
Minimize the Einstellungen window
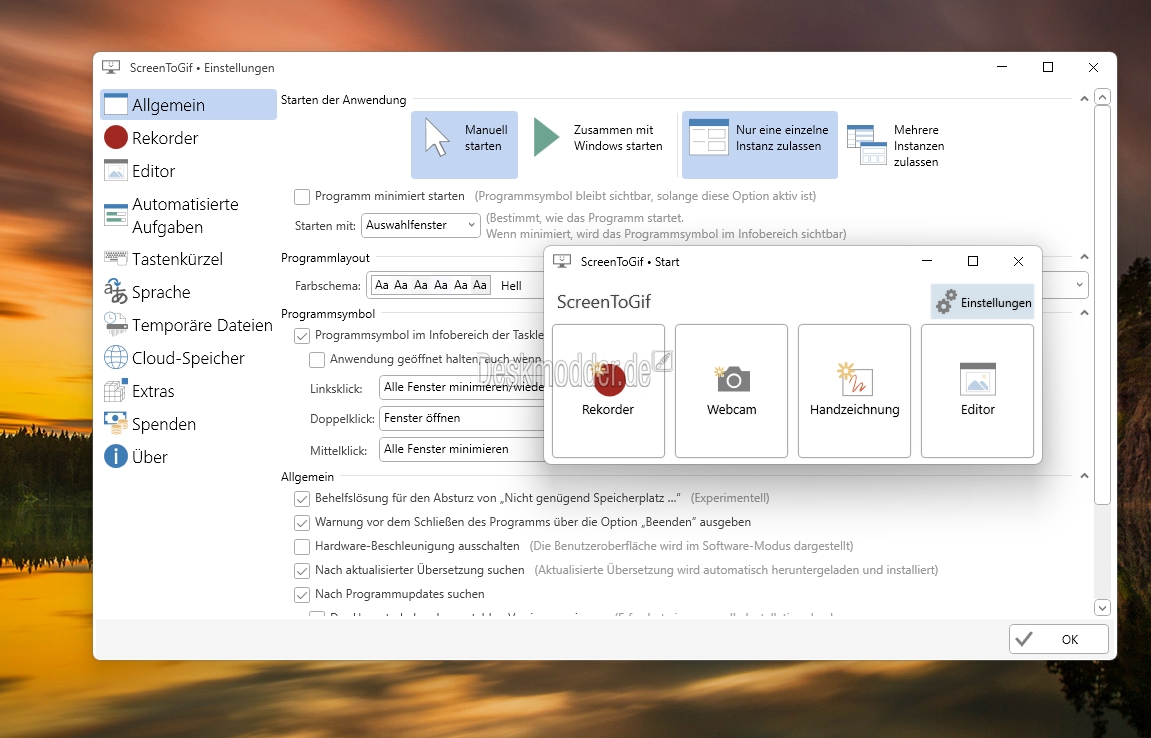(x=1003, y=68)
